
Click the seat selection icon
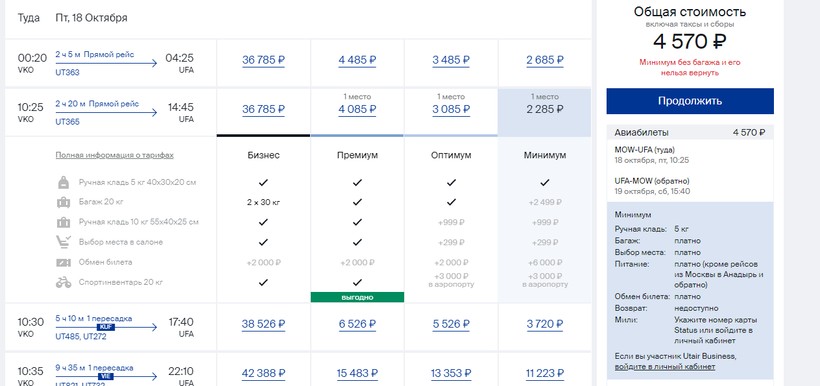pyautogui.click(x=63, y=242)
